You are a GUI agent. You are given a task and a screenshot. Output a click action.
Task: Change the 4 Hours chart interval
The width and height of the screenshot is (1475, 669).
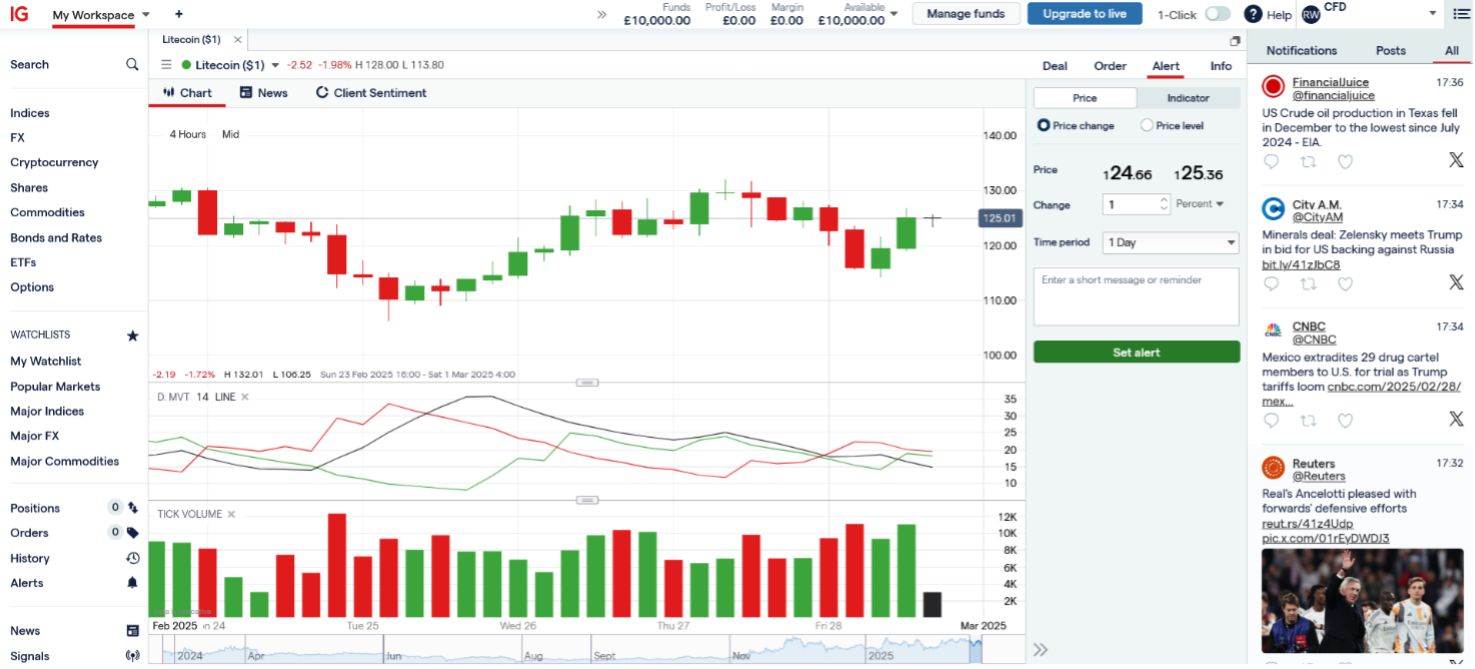pos(188,134)
